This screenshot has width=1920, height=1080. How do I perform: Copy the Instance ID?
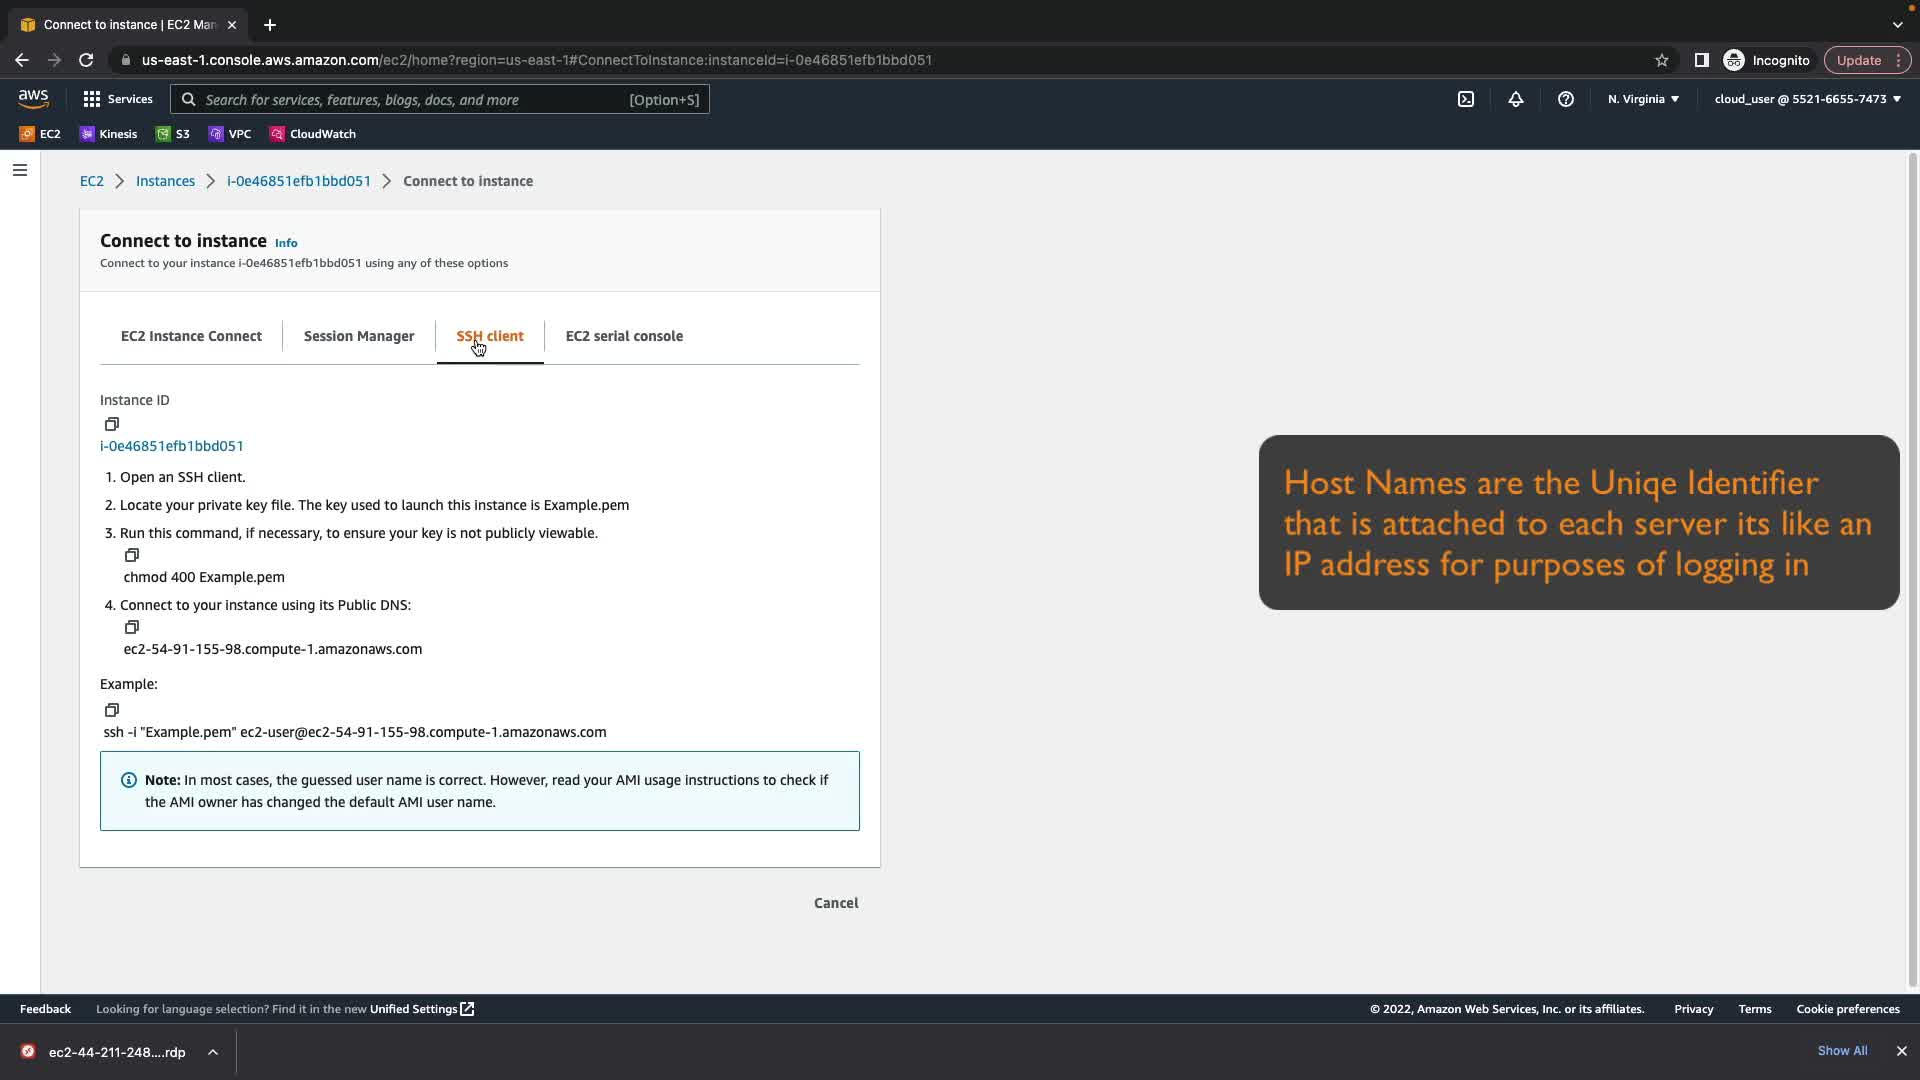(112, 424)
